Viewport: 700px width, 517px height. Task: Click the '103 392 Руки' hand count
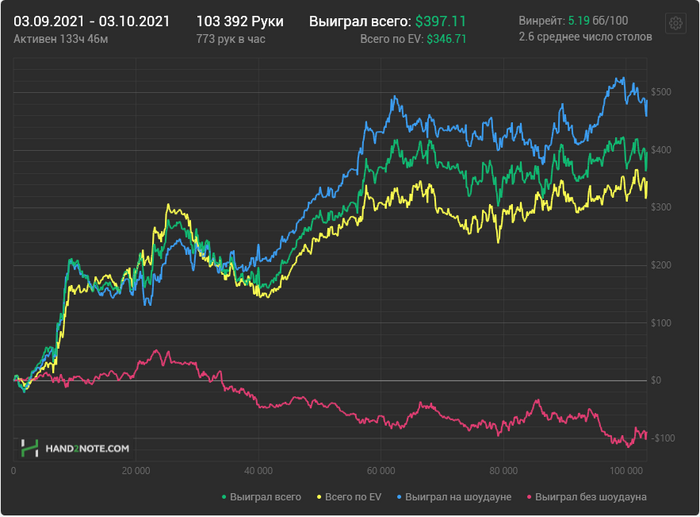pyautogui.click(x=240, y=21)
